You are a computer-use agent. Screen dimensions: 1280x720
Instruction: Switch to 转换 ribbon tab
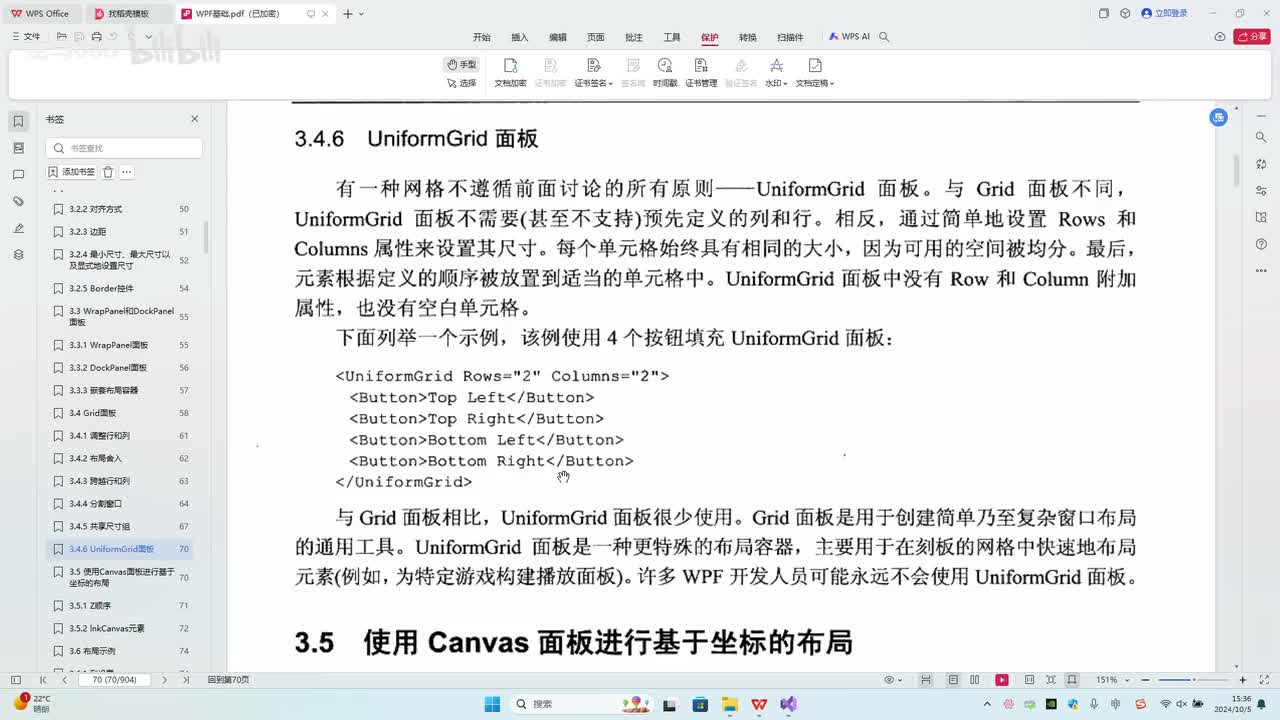click(748, 37)
